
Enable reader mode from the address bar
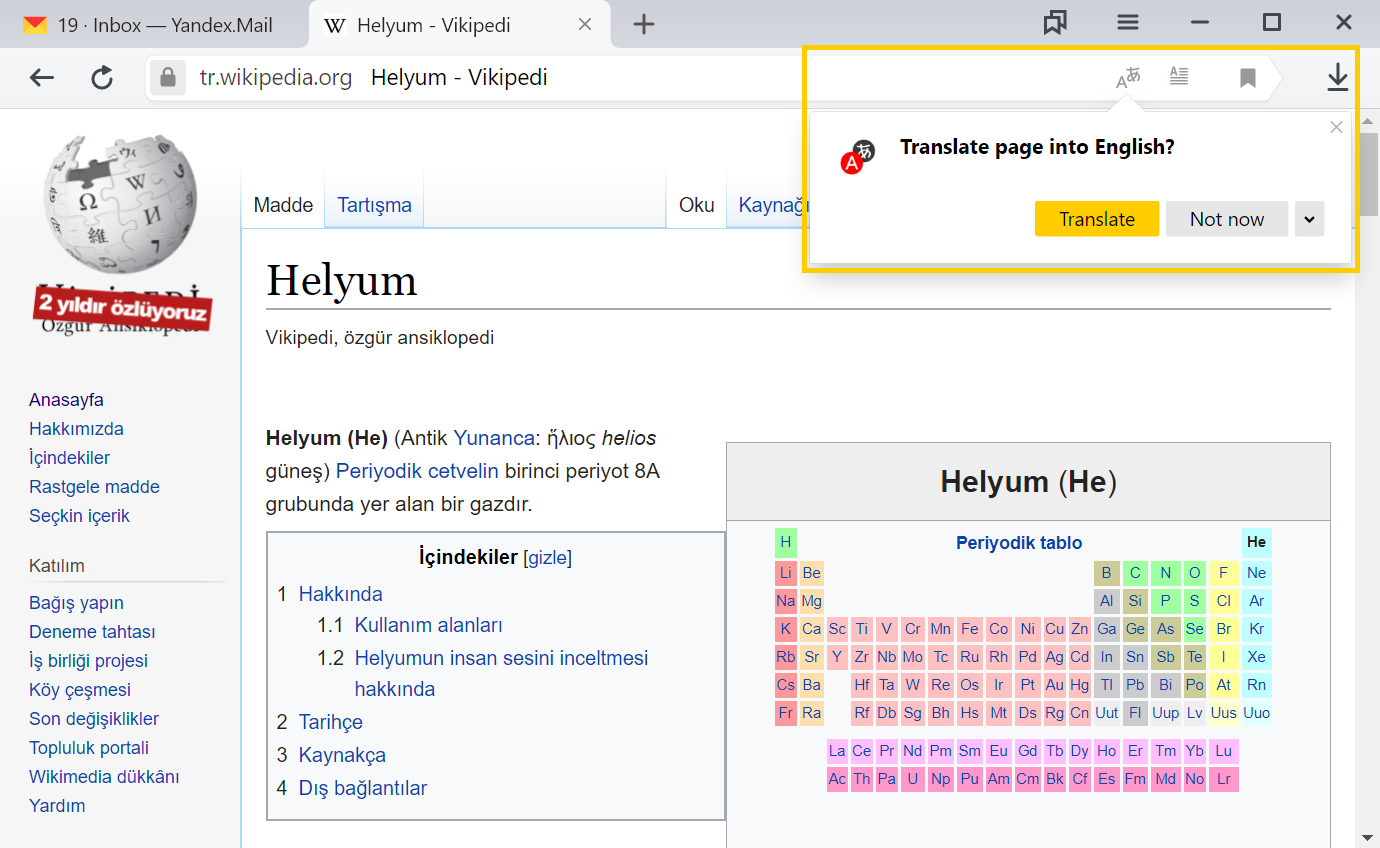point(1179,77)
